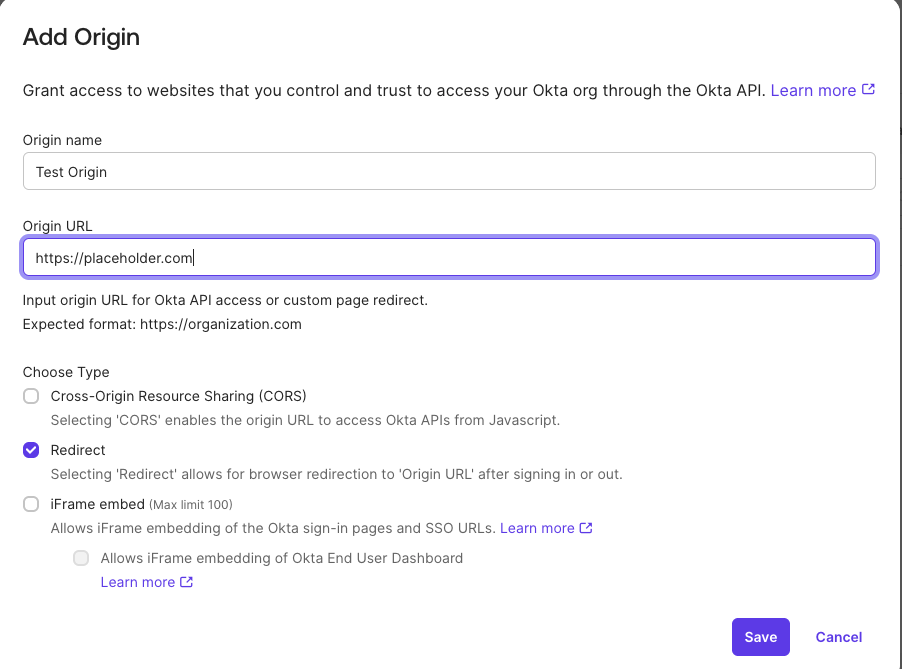The height and width of the screenshot is (669, 902).
Task: Save the new origin
Action: pyautogui.click(x=760, y=637)
